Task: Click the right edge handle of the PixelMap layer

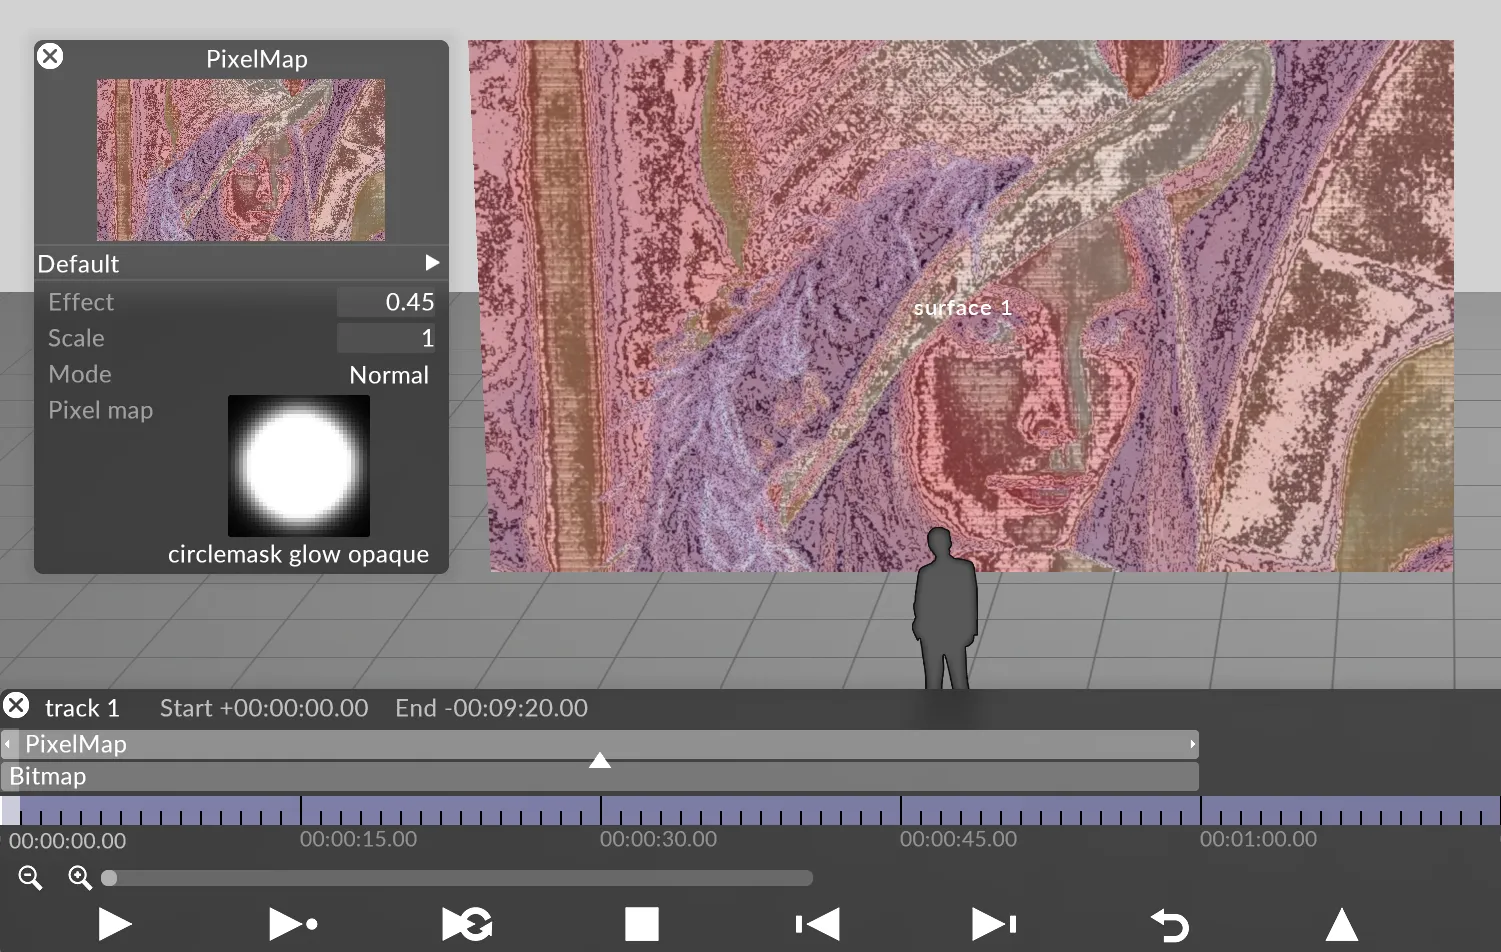Action: coord(1192,744)
